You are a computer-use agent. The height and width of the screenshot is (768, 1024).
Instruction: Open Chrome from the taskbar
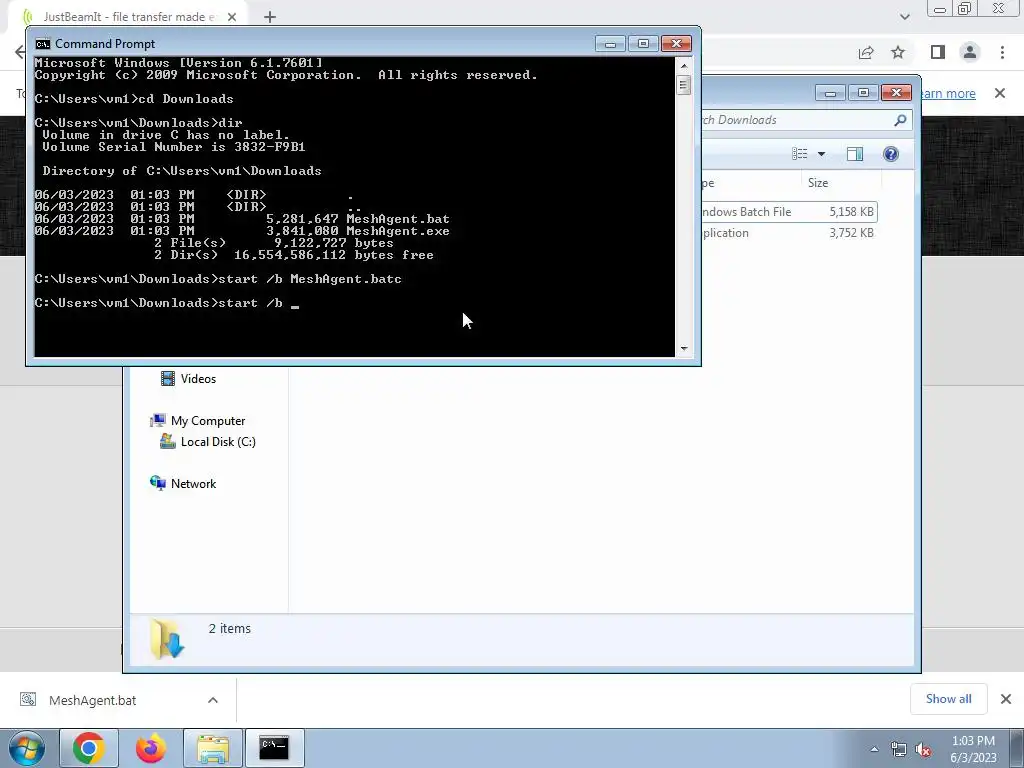pos(89,748)
